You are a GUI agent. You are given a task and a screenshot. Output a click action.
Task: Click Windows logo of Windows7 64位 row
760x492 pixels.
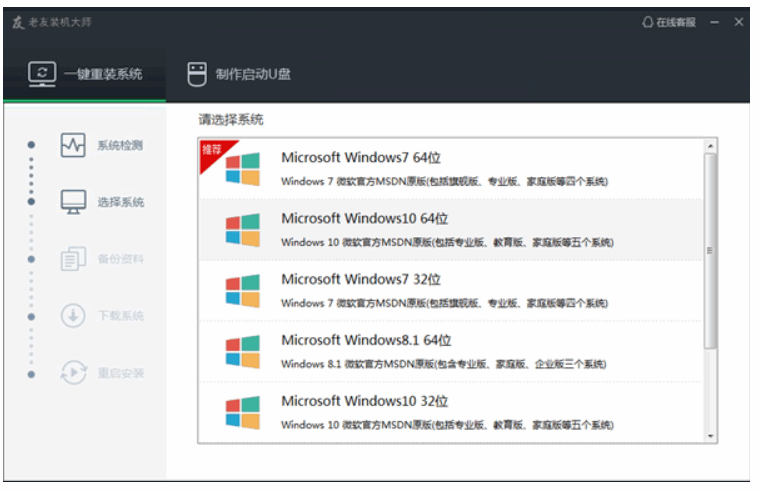click(x=242, y=169)
